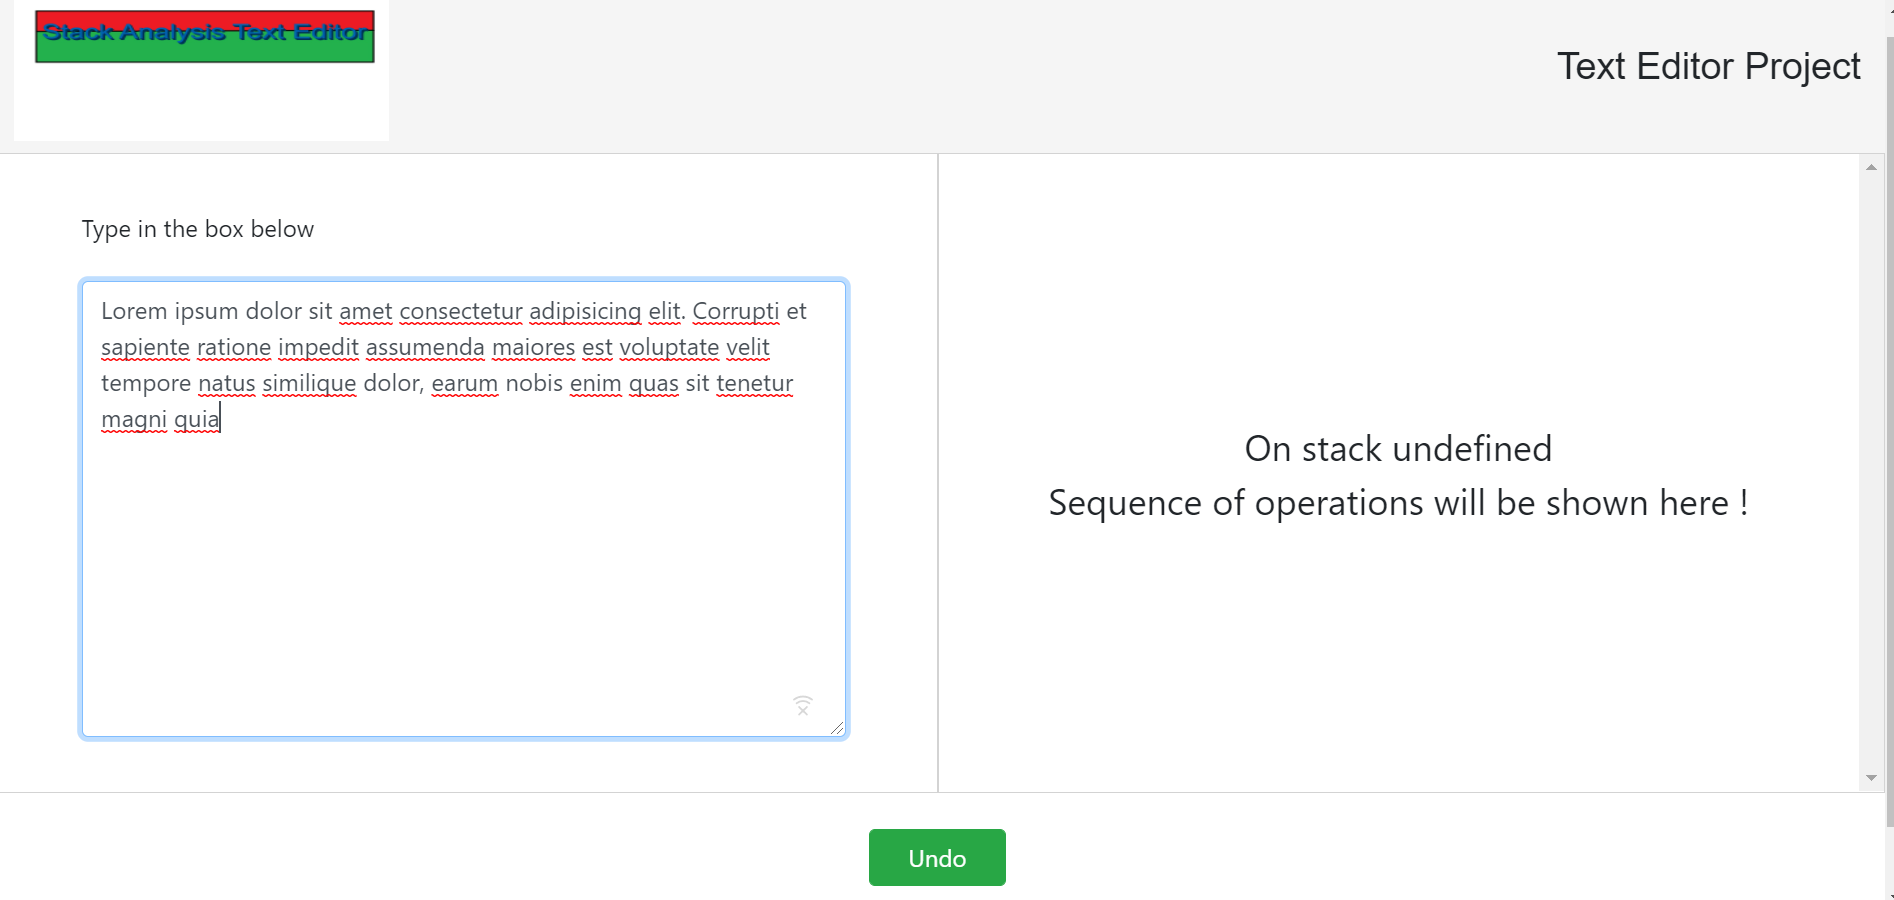This screenshot has height=900, width=1894.
Task: Click the Text Editor Project heading
Action: (x=1708, y=66)
